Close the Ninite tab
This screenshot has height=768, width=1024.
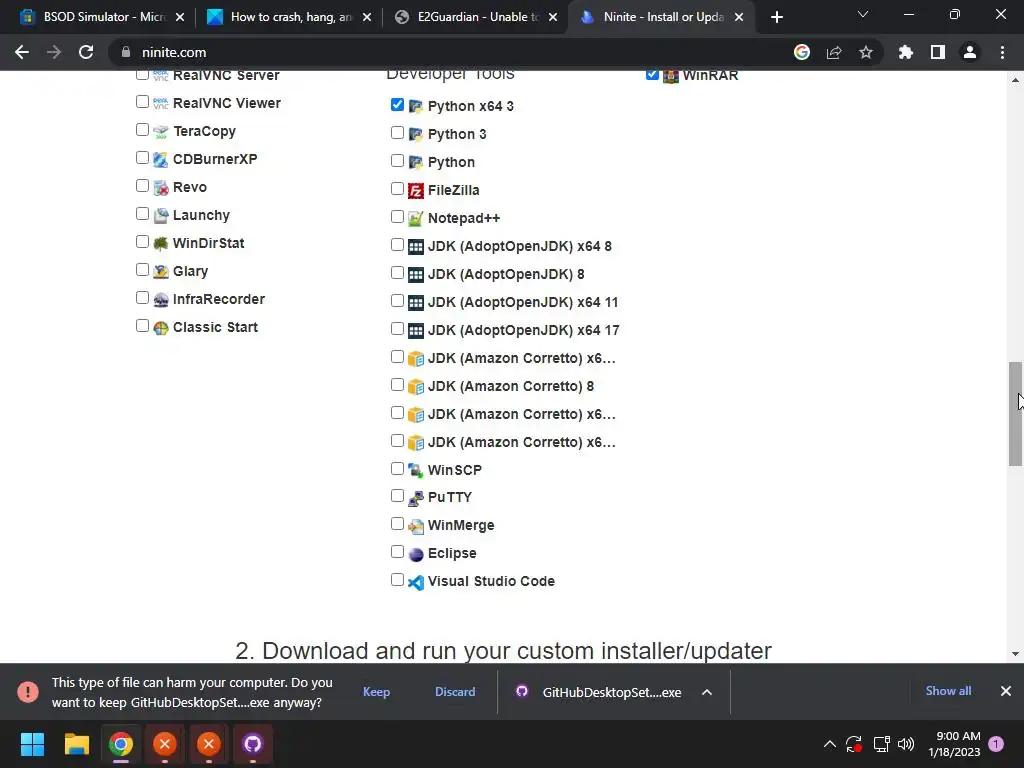click(739, 17)
